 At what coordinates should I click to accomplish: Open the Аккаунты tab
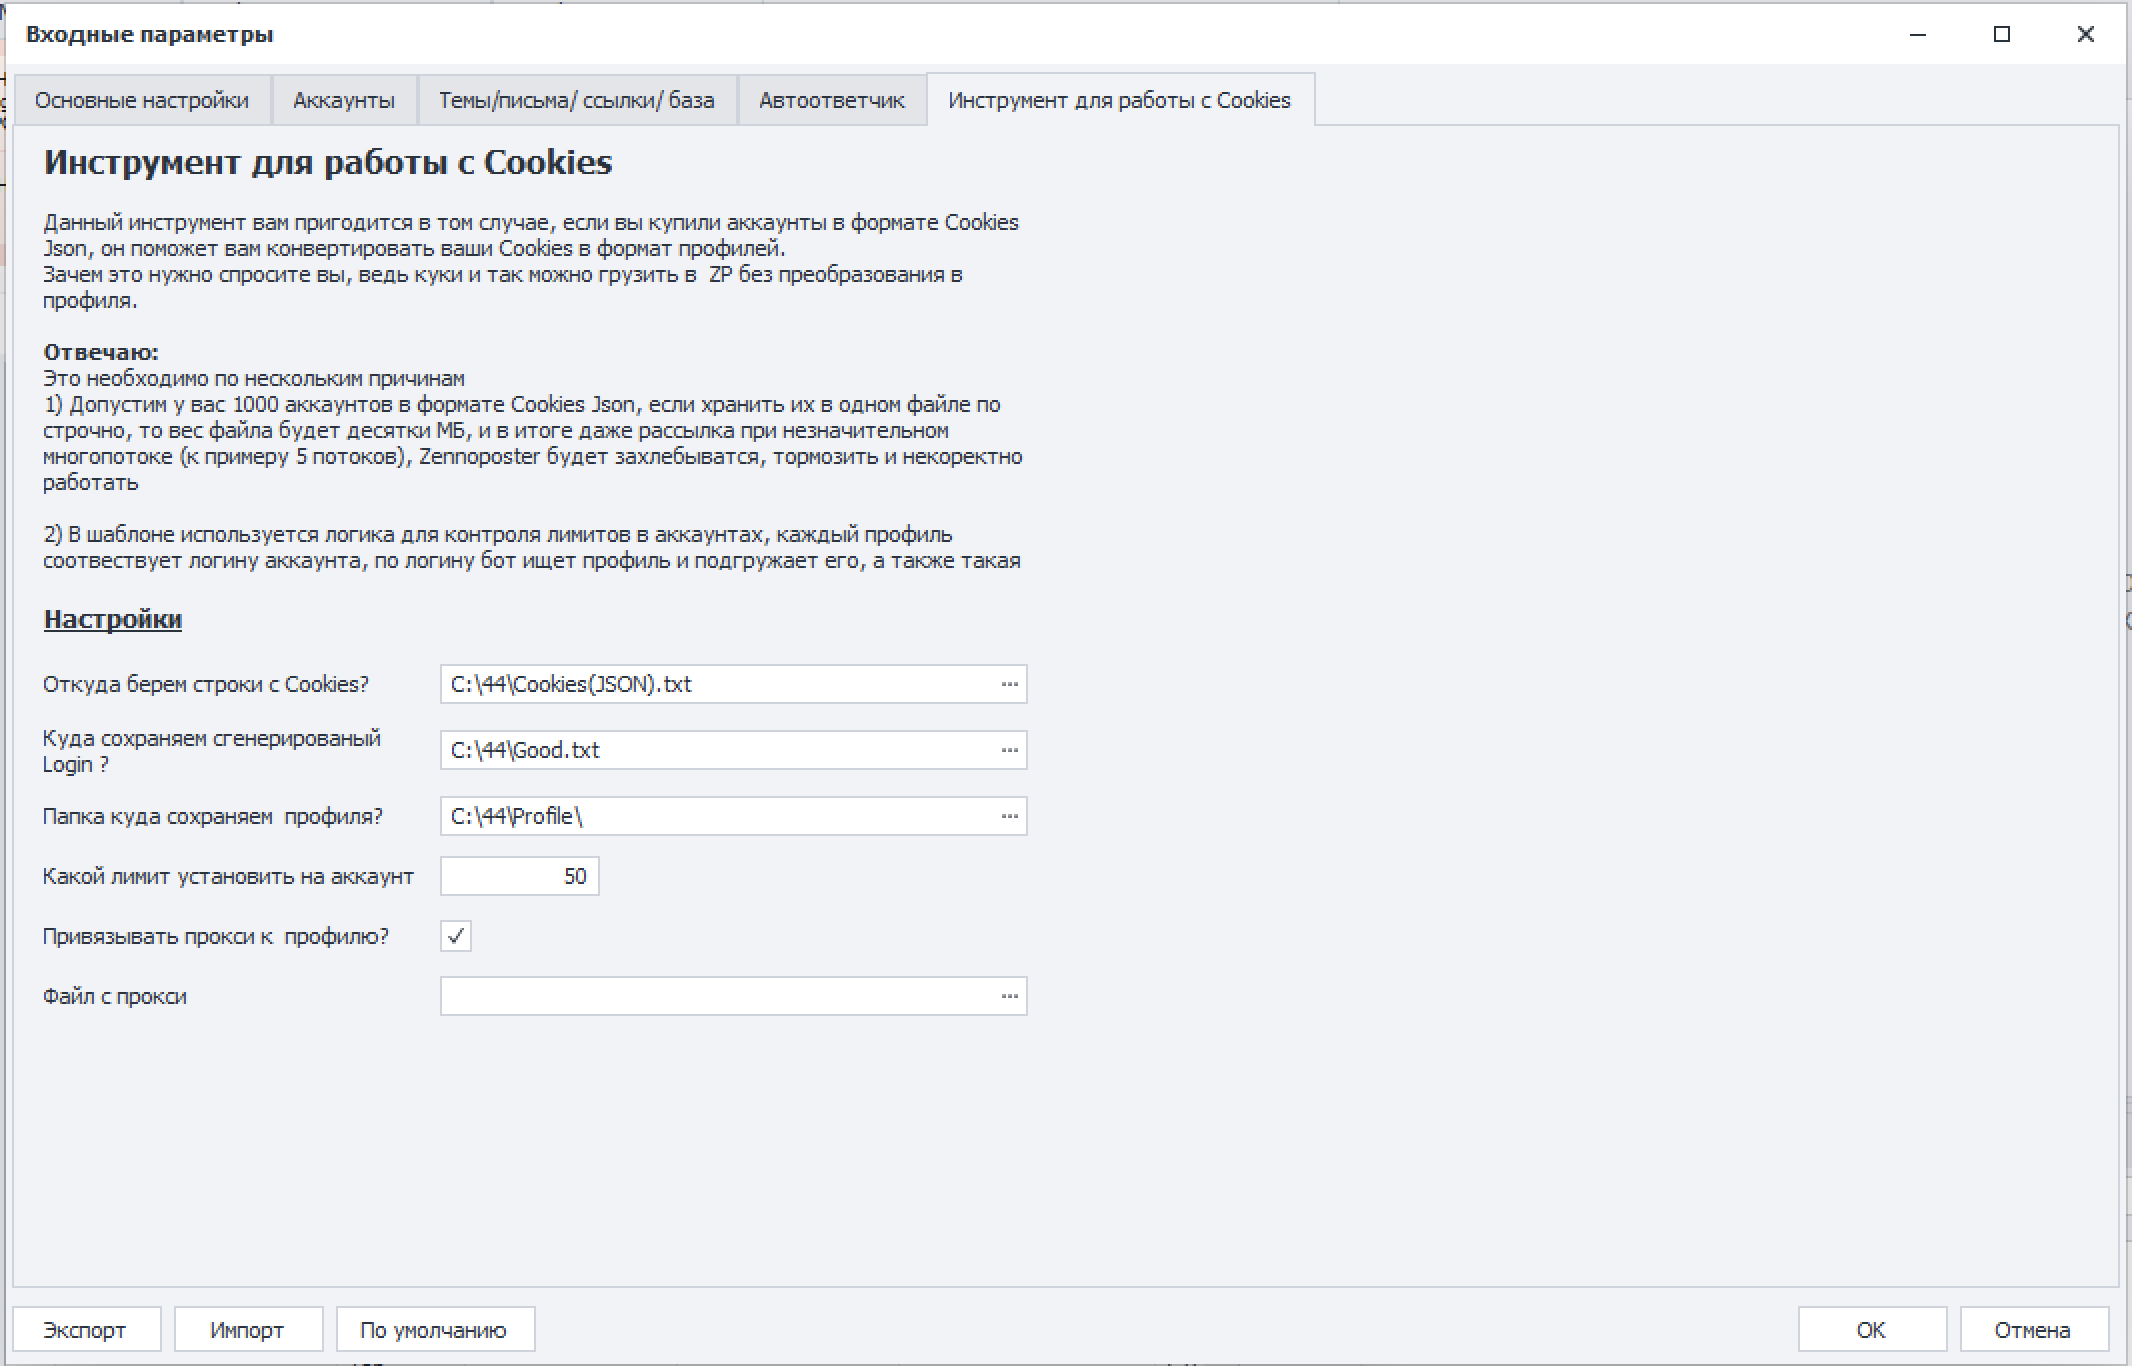[x=344, y=101]
